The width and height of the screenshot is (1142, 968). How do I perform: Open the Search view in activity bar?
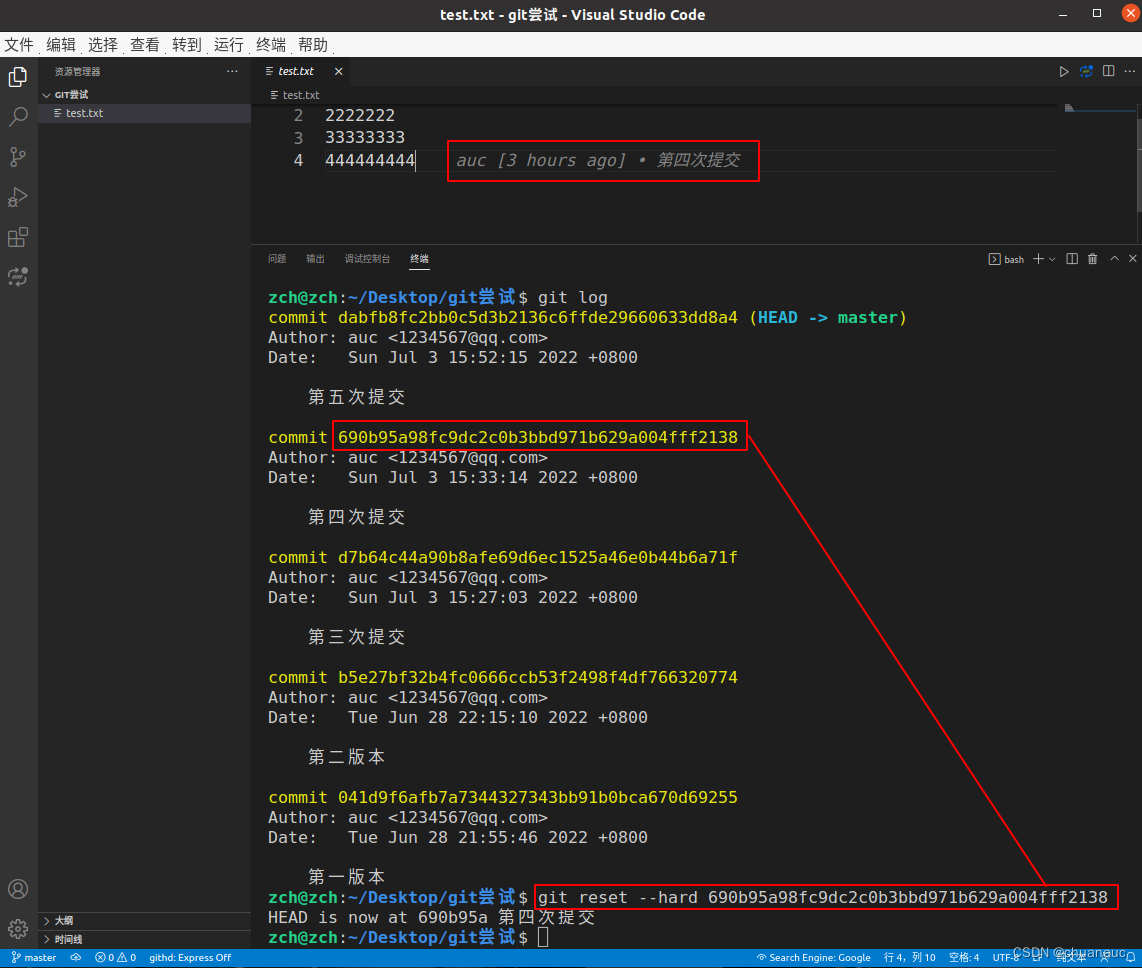tap(18, 117)
